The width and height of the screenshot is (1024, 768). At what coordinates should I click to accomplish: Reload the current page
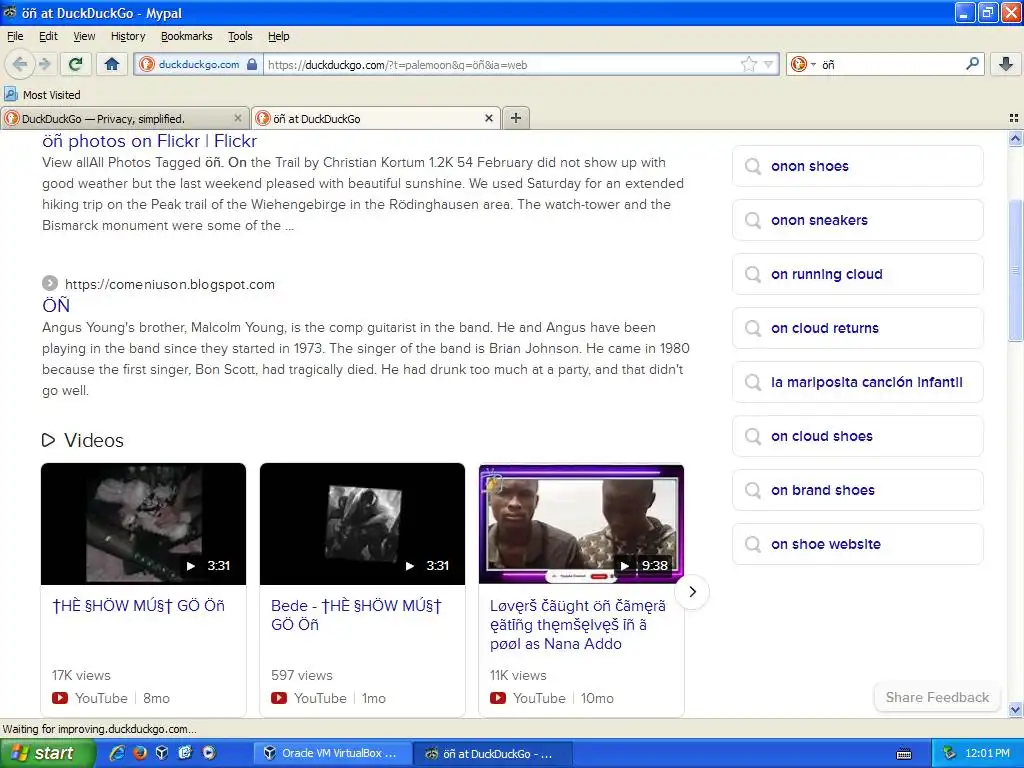76,64
